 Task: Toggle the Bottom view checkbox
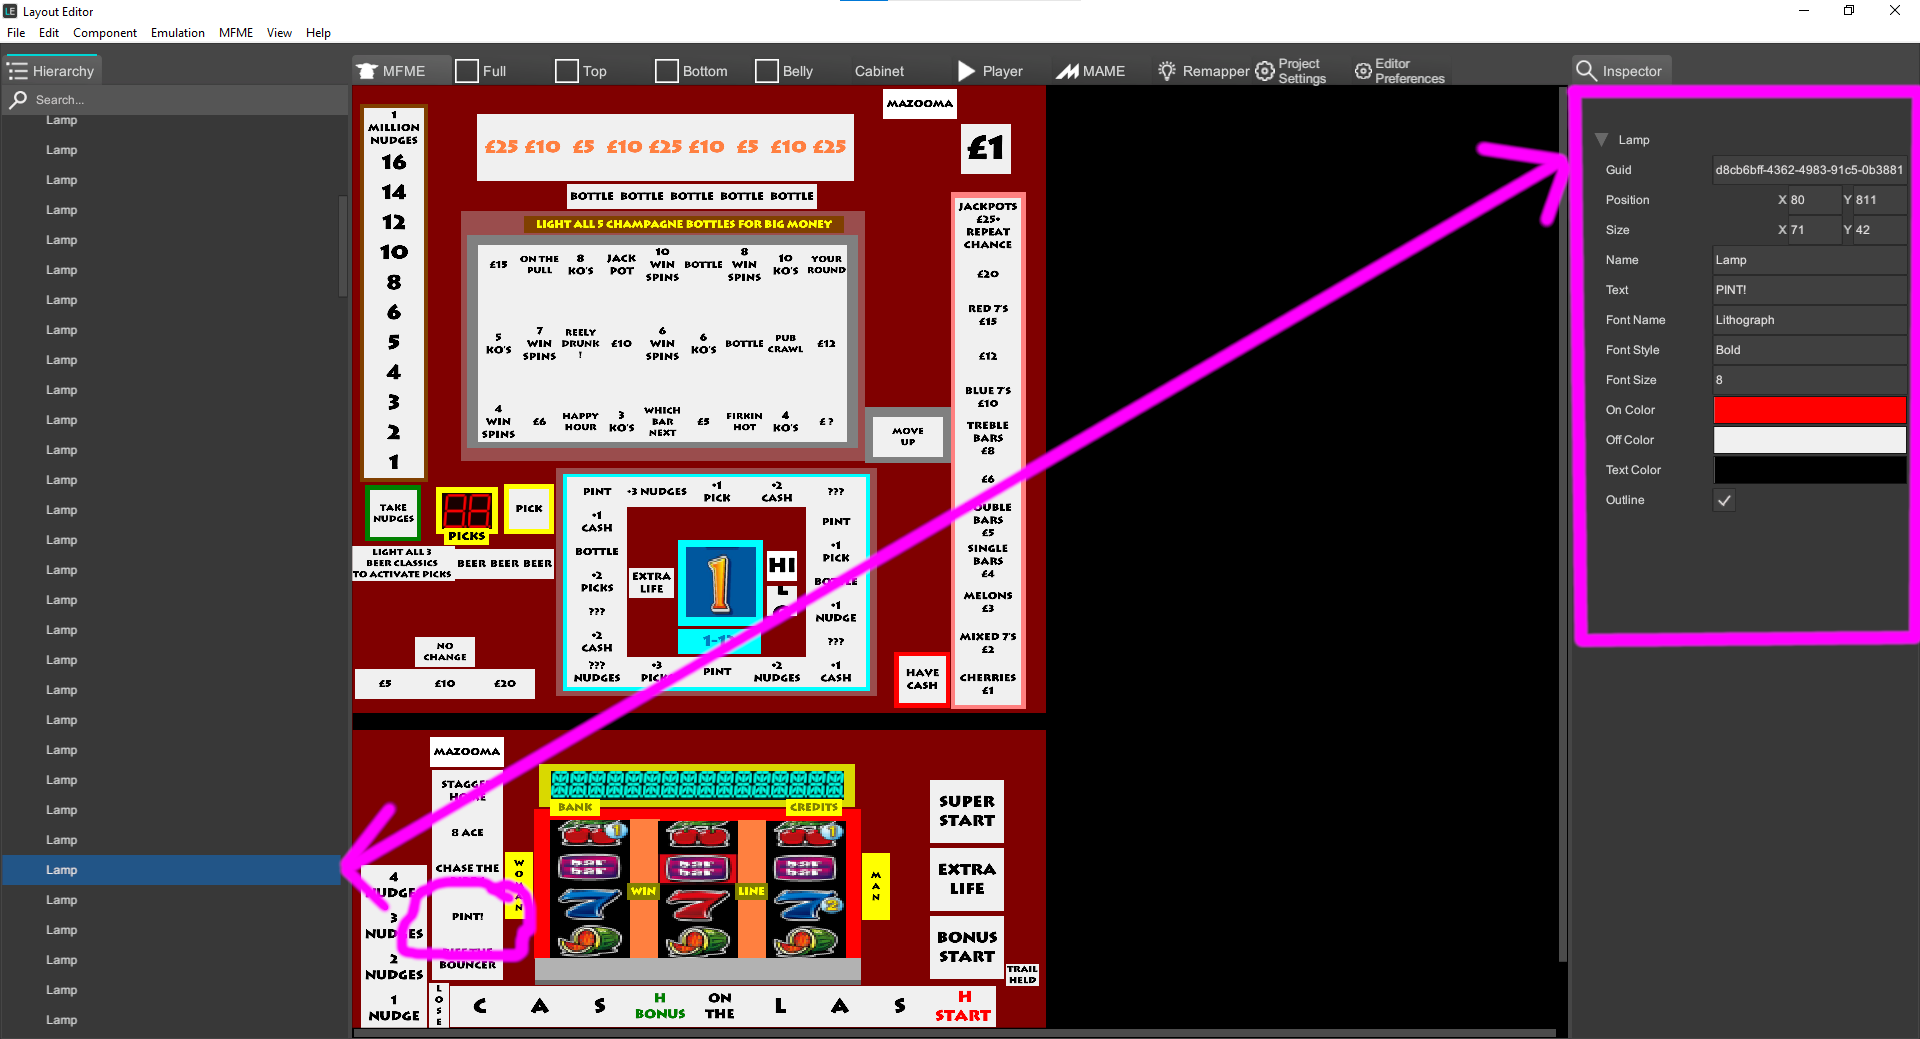[x=667, y=71]
